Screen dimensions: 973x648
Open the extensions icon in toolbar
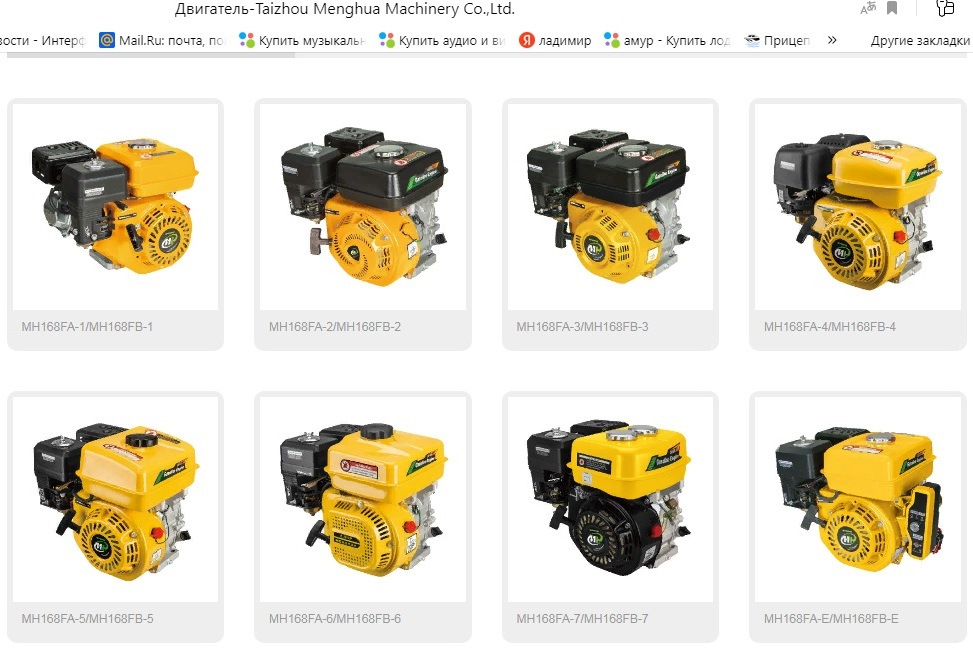pos(944,8)
